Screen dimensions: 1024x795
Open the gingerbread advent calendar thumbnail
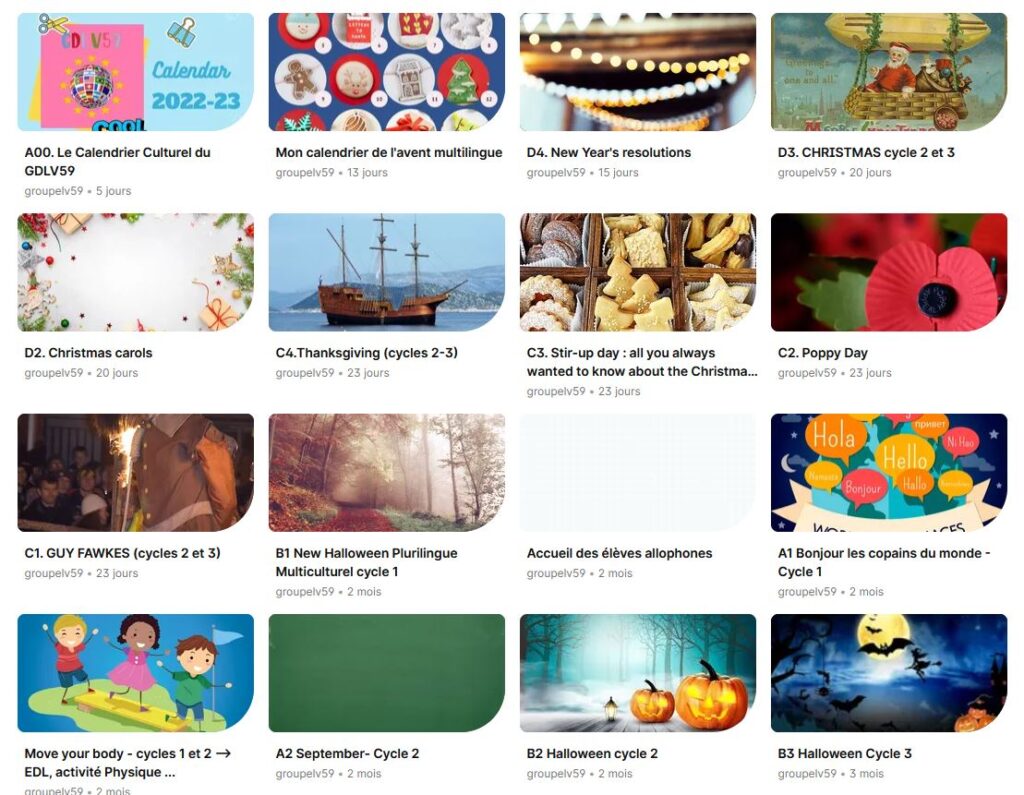pos(387,72)
